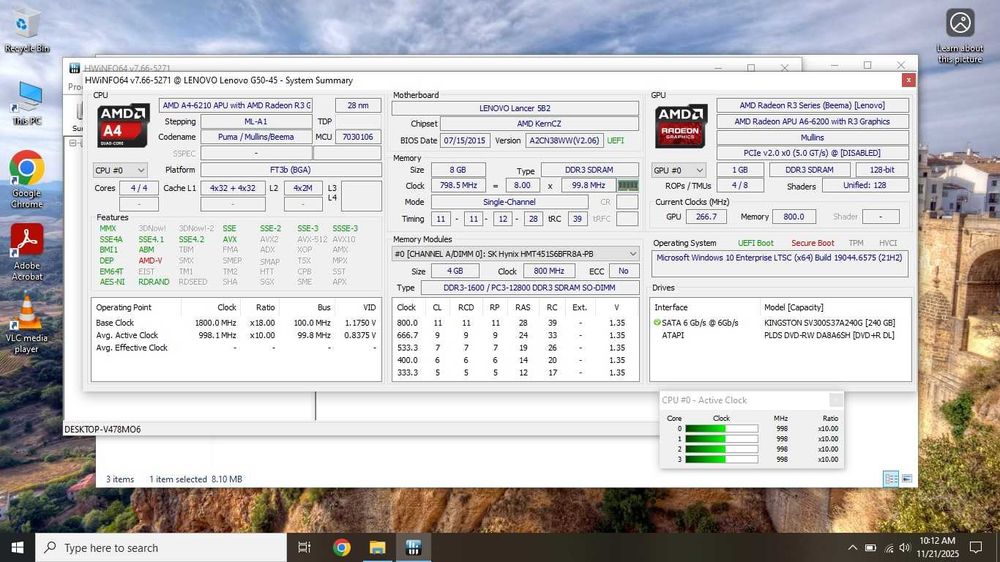The height and width of the screenshot is (562, 1000).
Task: Select the KINGSTON SV300S37A240G drive row
Action: click(x=780, y=323)
